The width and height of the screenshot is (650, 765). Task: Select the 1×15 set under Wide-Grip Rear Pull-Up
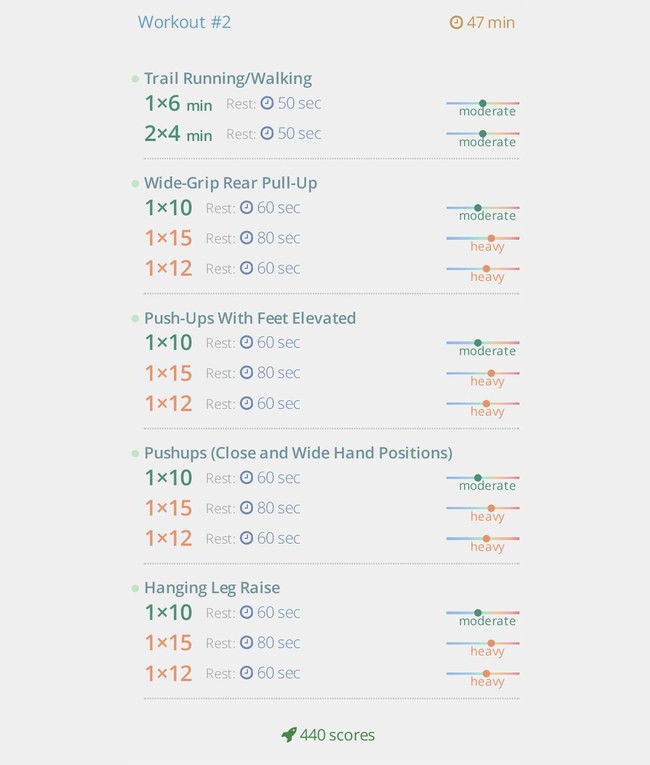(x=168, y=238)
